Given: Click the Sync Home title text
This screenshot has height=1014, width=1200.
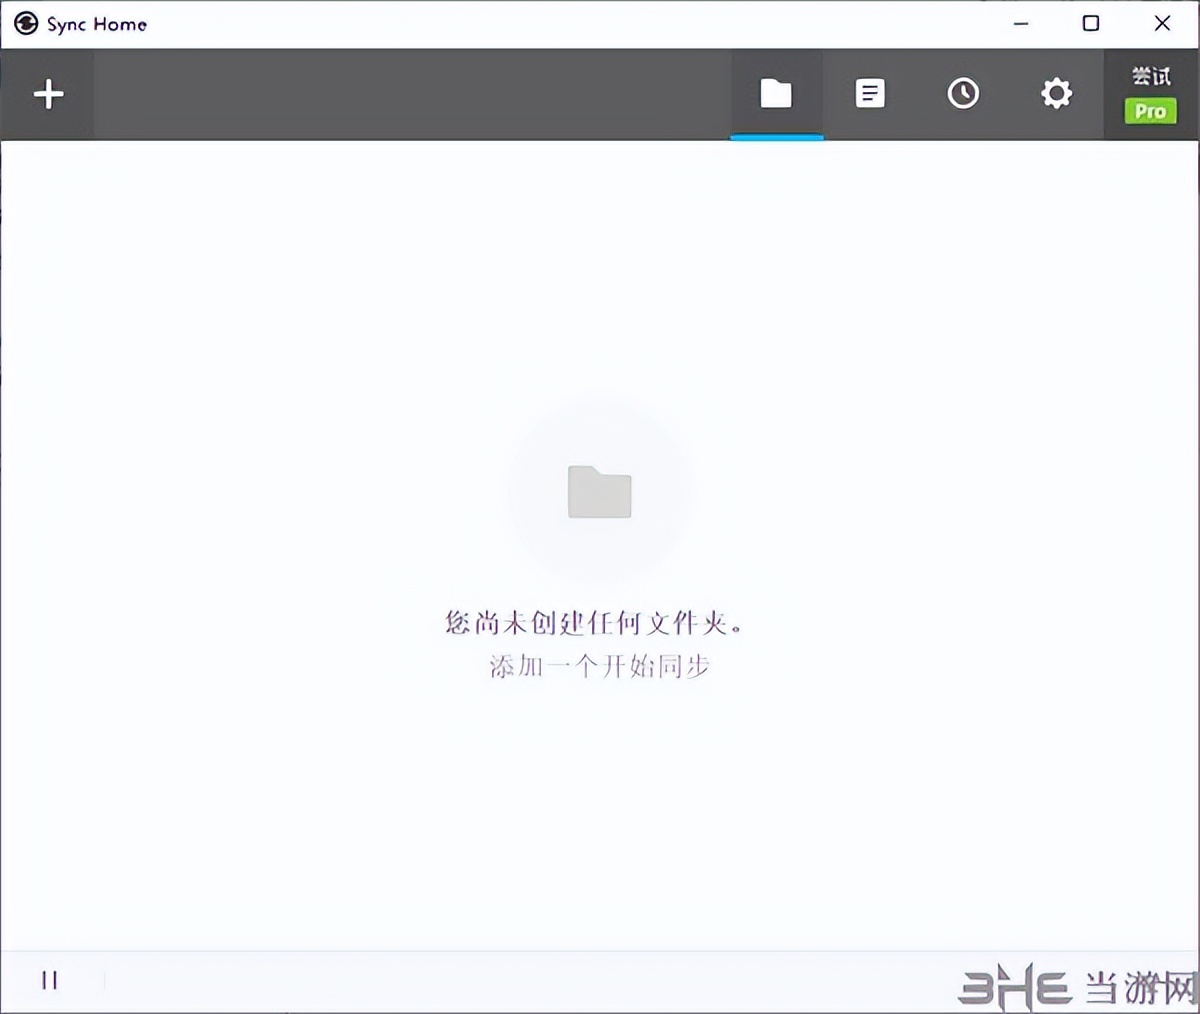Looking at the screenshot, I should pos(95,22).
